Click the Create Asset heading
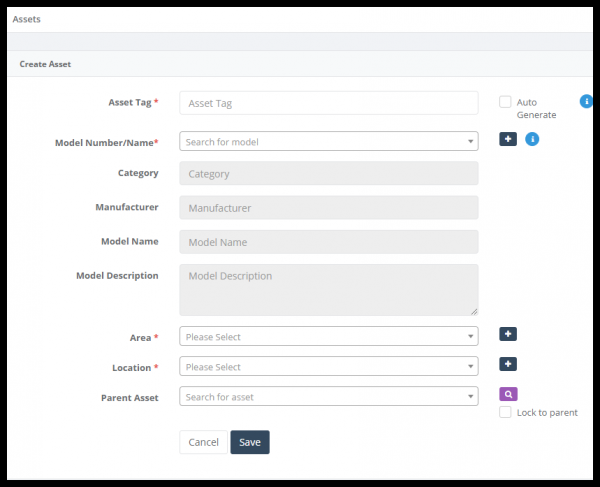Image resolution: width=600 pixels, height=487 pixels. 45,64
